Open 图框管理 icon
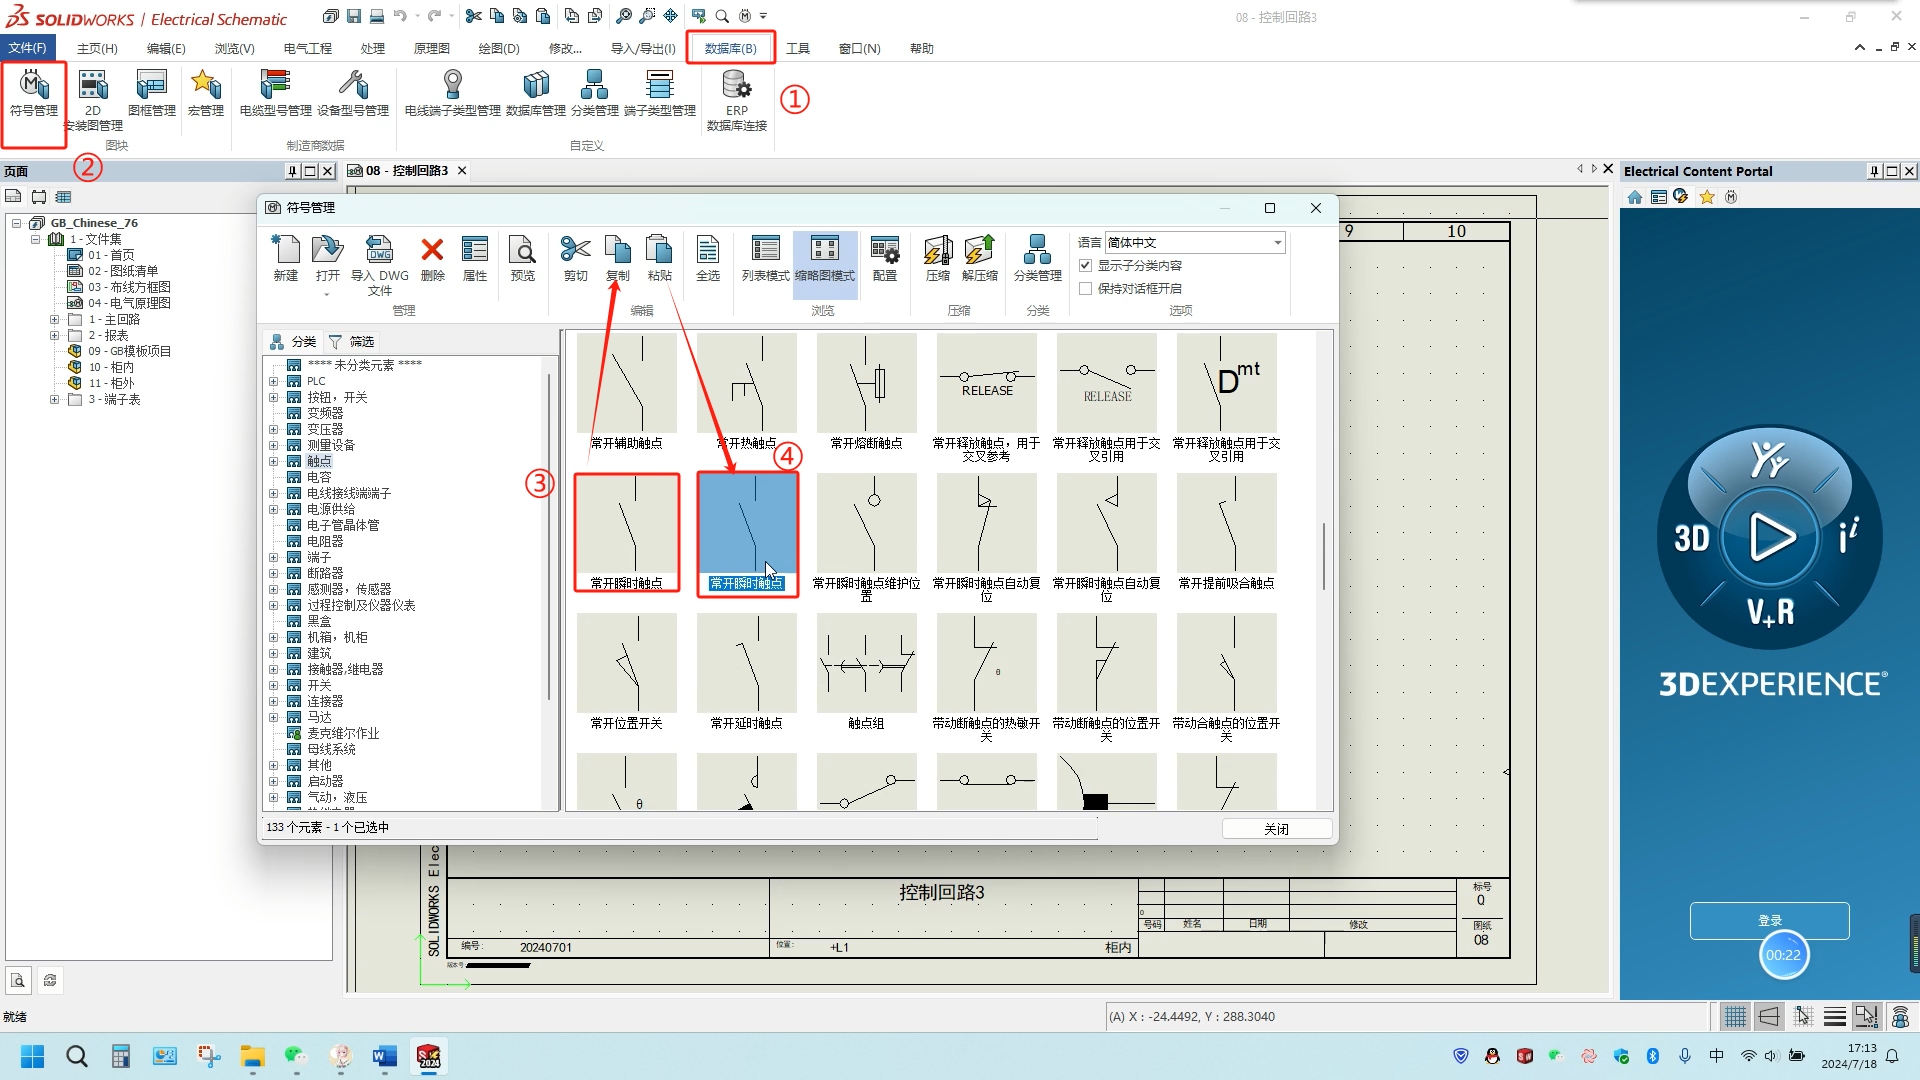This screenshot has width=1920, height=1080. (x=152, y=94)
